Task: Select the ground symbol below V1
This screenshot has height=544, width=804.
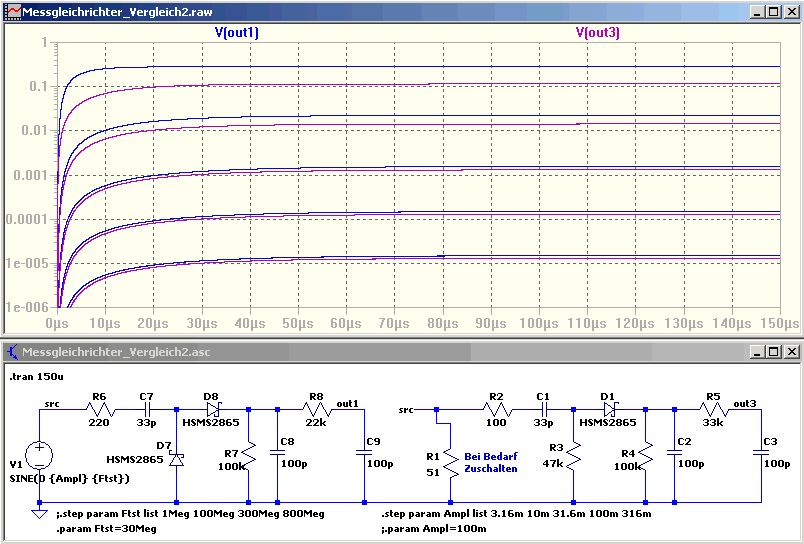Action: tap(39, 513)
